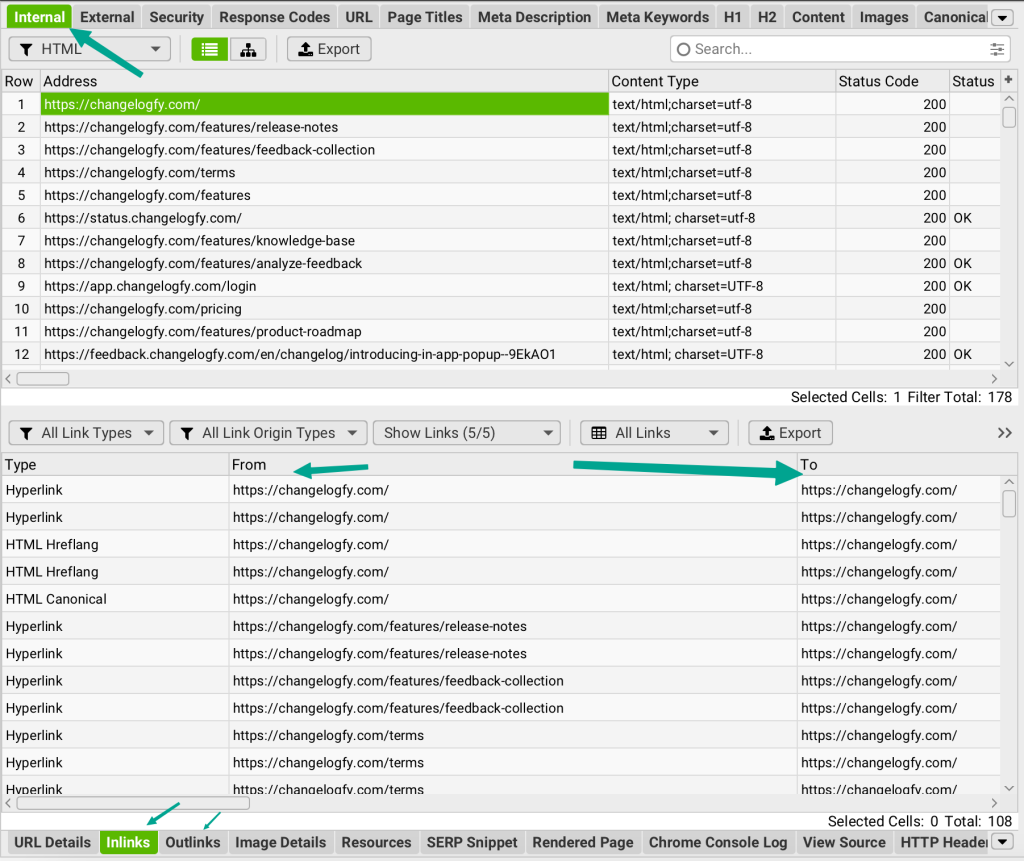
Task: Click the lower pane Export button
Action: pos(790,433)
